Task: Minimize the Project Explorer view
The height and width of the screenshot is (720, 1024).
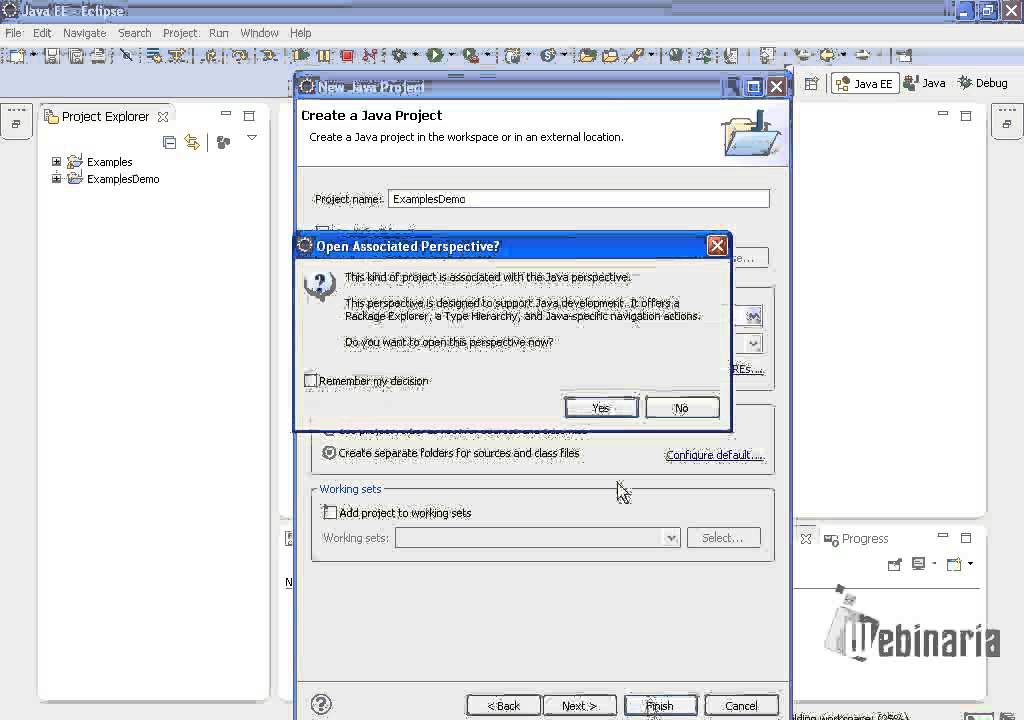Action: (226, 114)
